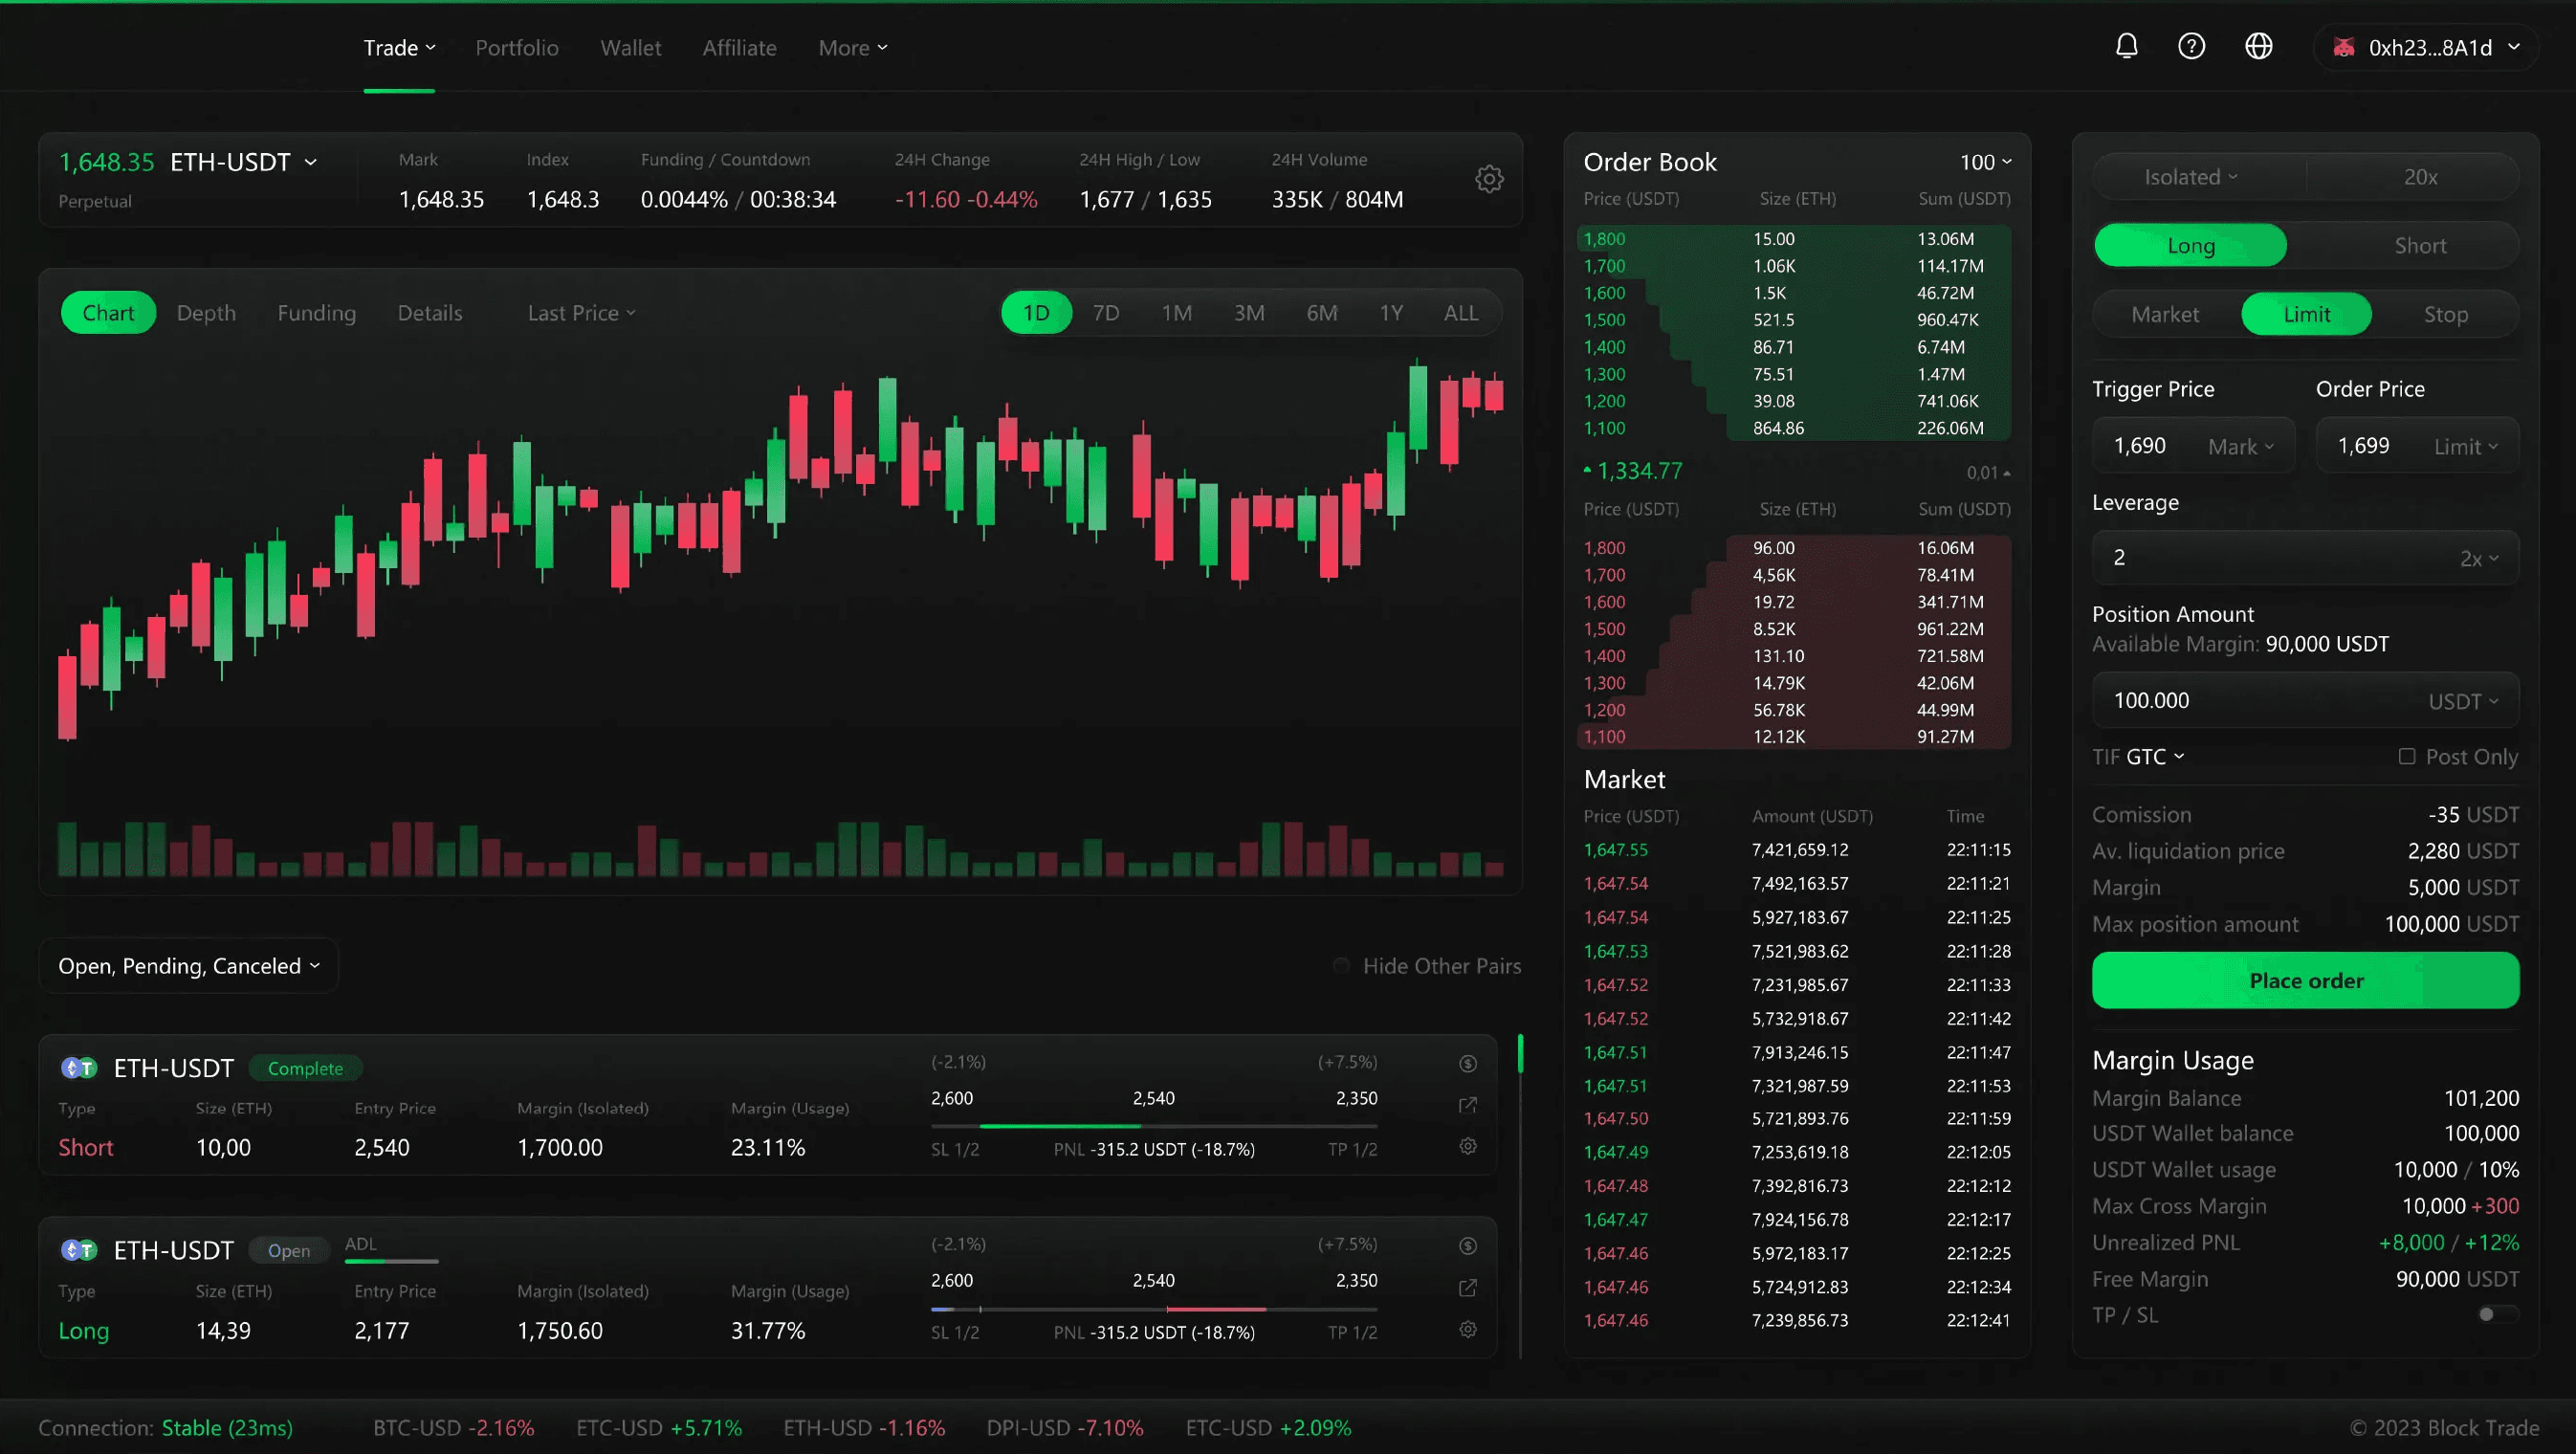Viewport: 2576px width, 1454px height.
Task: Expand the Isolated margin mode dropdown
Action: click(2190, 177)
